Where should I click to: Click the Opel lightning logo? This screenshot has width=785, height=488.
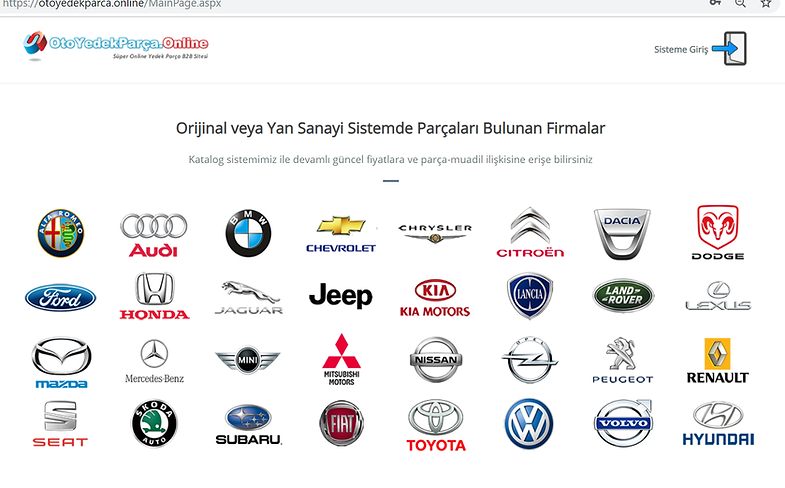(530, 360)
